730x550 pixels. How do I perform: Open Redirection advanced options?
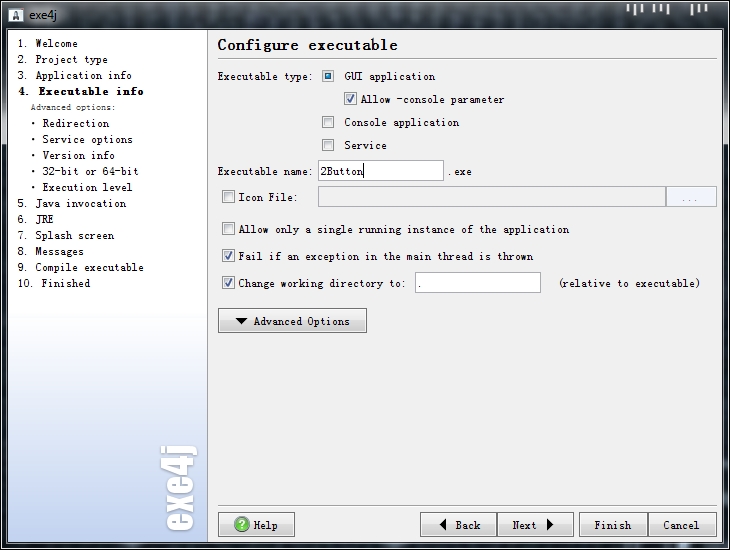(76, 123)
